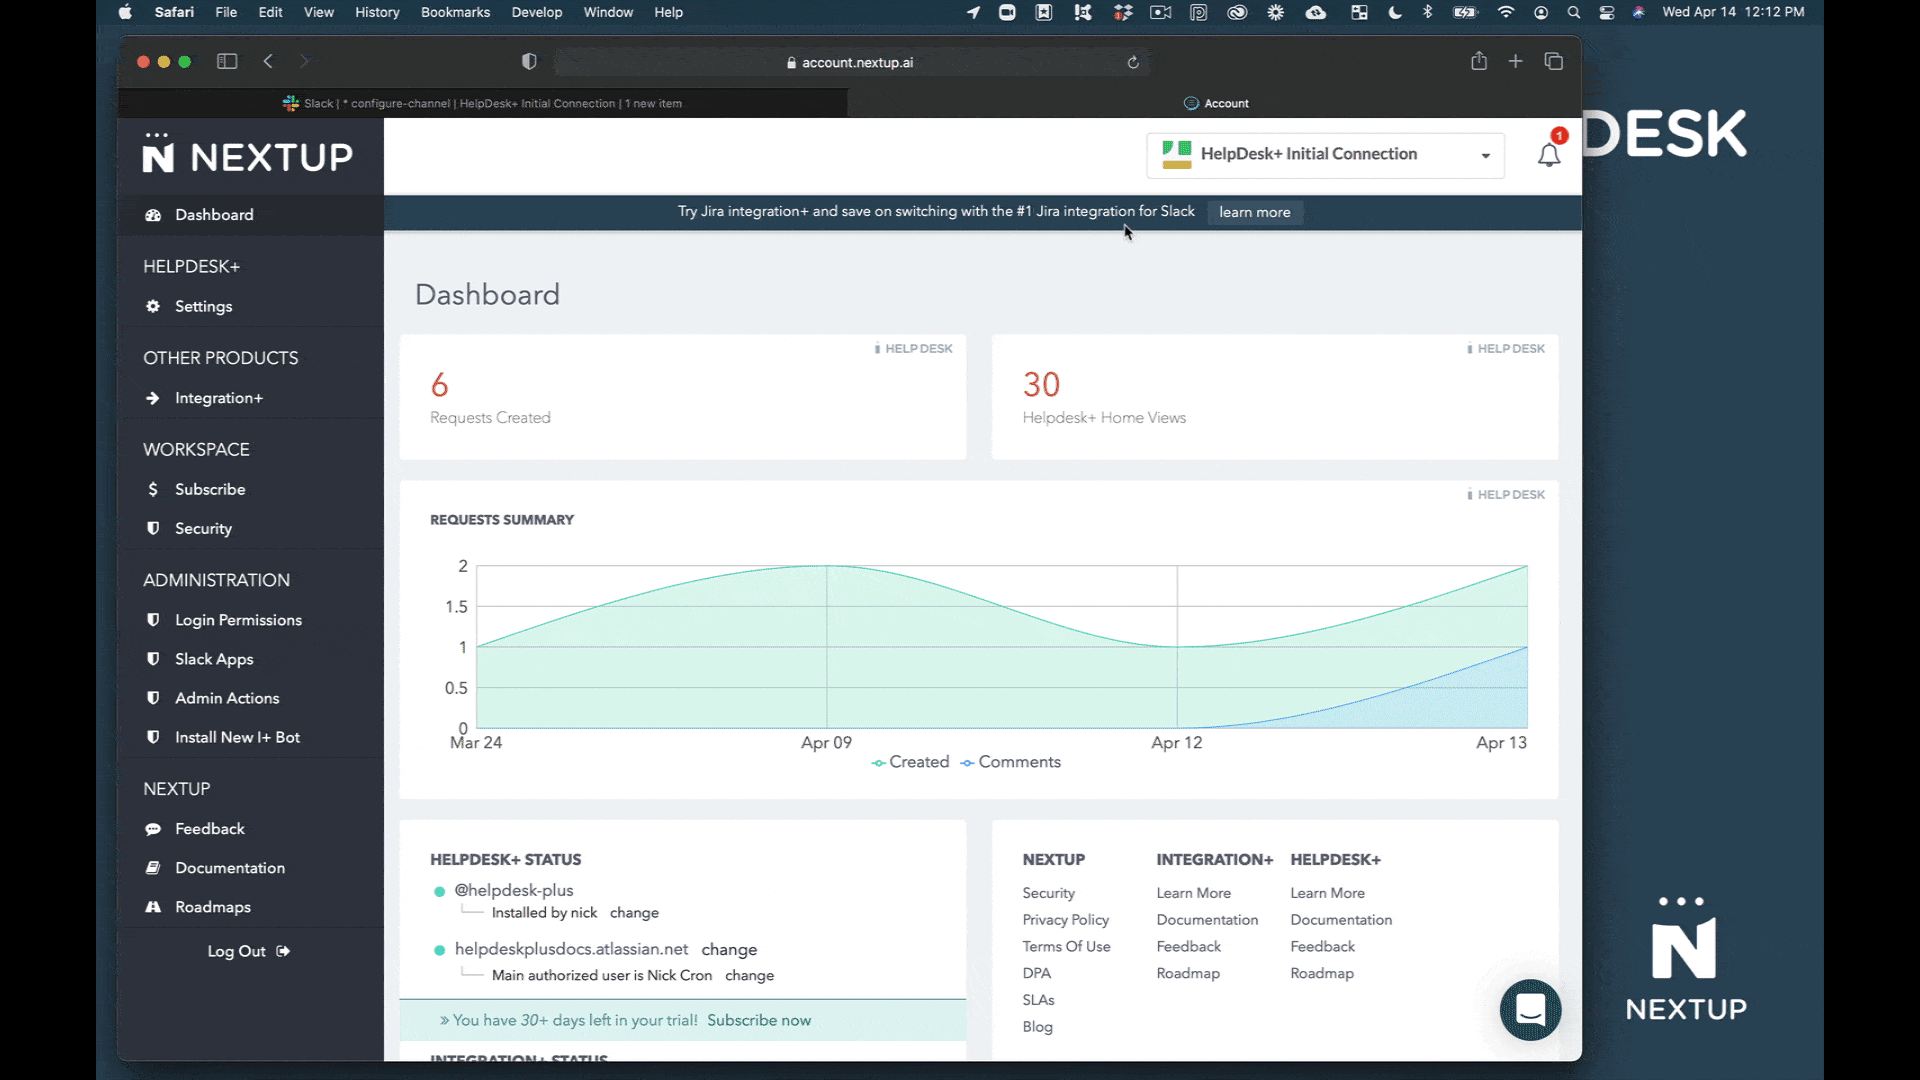
Task: Toggle the Safari sidebar button
Action: (x=227, y=62)
